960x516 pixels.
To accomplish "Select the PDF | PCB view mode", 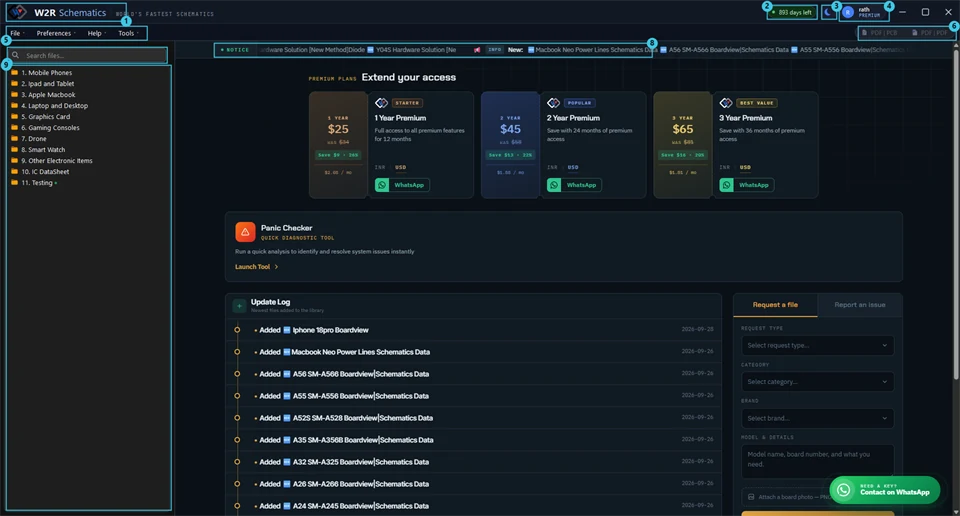I will (880, 32).
